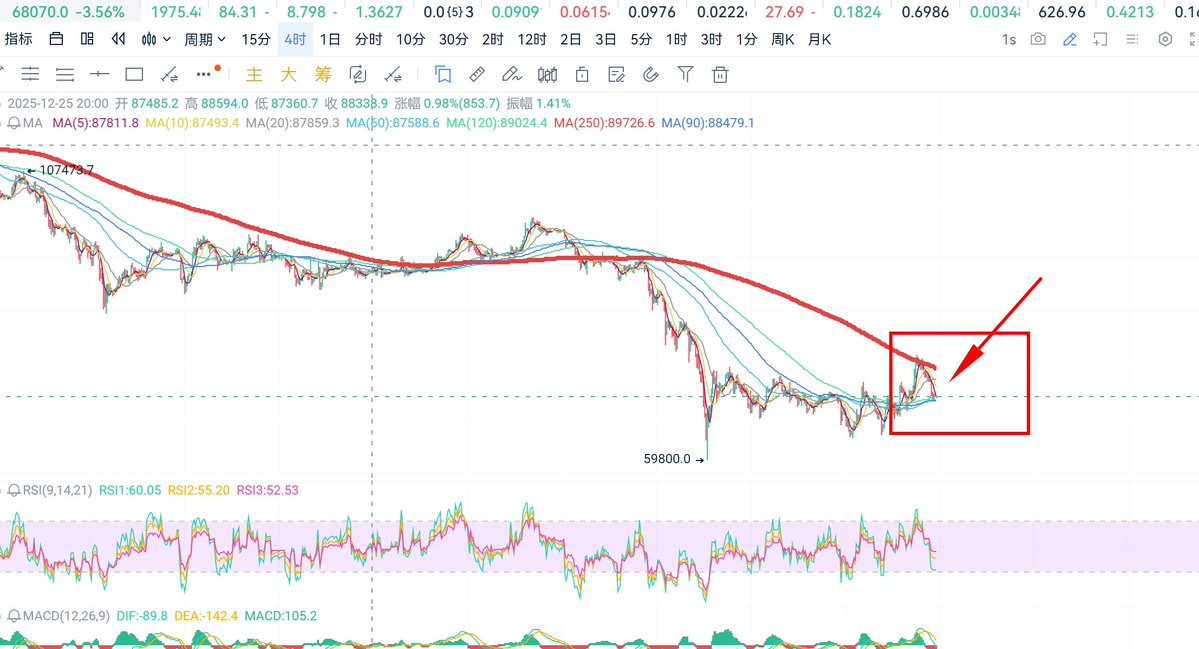Click the MA(250):89726.6 label
Viewport: 1199px width, 649px height.
pyautogui.click(x=604, y=122)
